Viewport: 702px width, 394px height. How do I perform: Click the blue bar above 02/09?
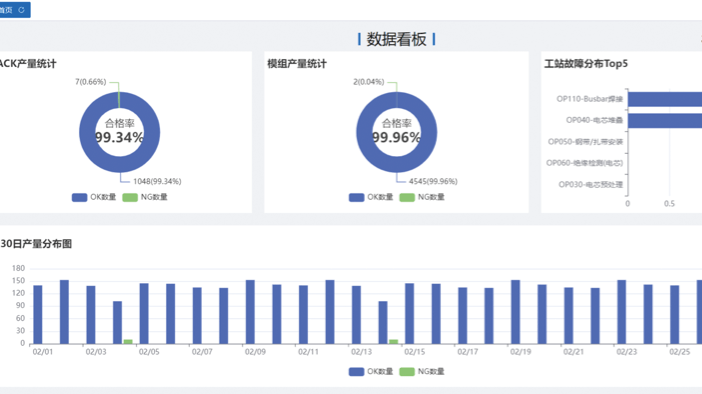(250, 312)
